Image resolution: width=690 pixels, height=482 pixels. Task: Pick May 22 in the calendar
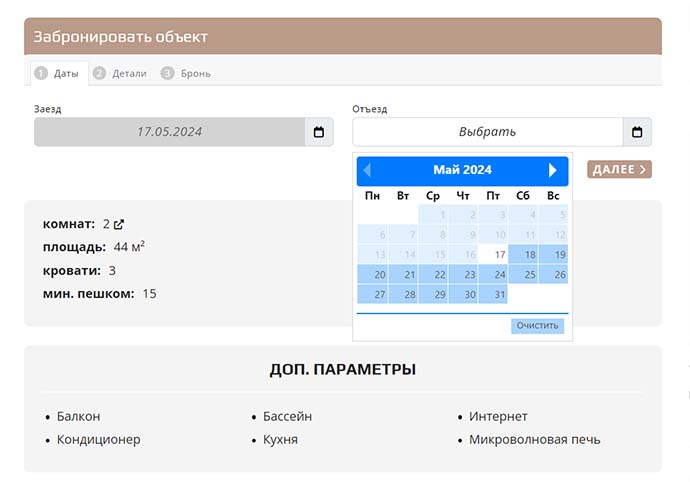(433, 274)
